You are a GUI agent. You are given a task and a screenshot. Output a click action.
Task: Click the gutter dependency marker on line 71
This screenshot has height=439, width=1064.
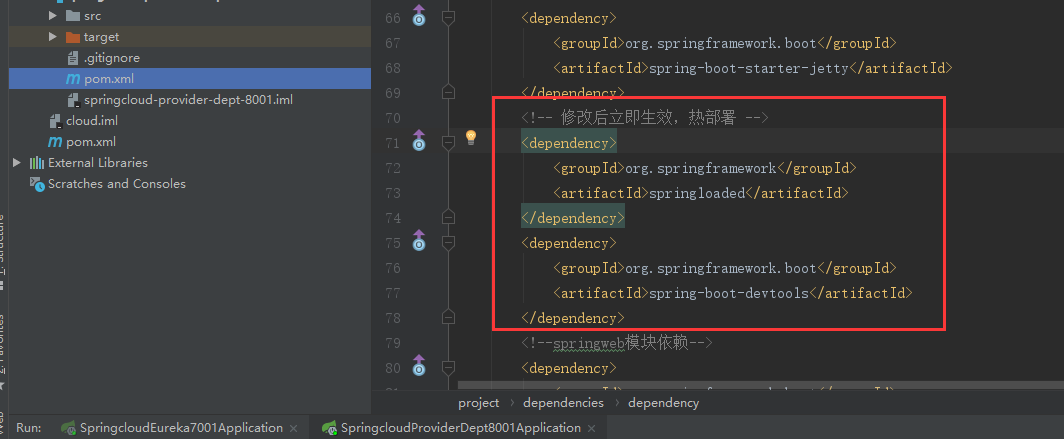click(419, 140)
